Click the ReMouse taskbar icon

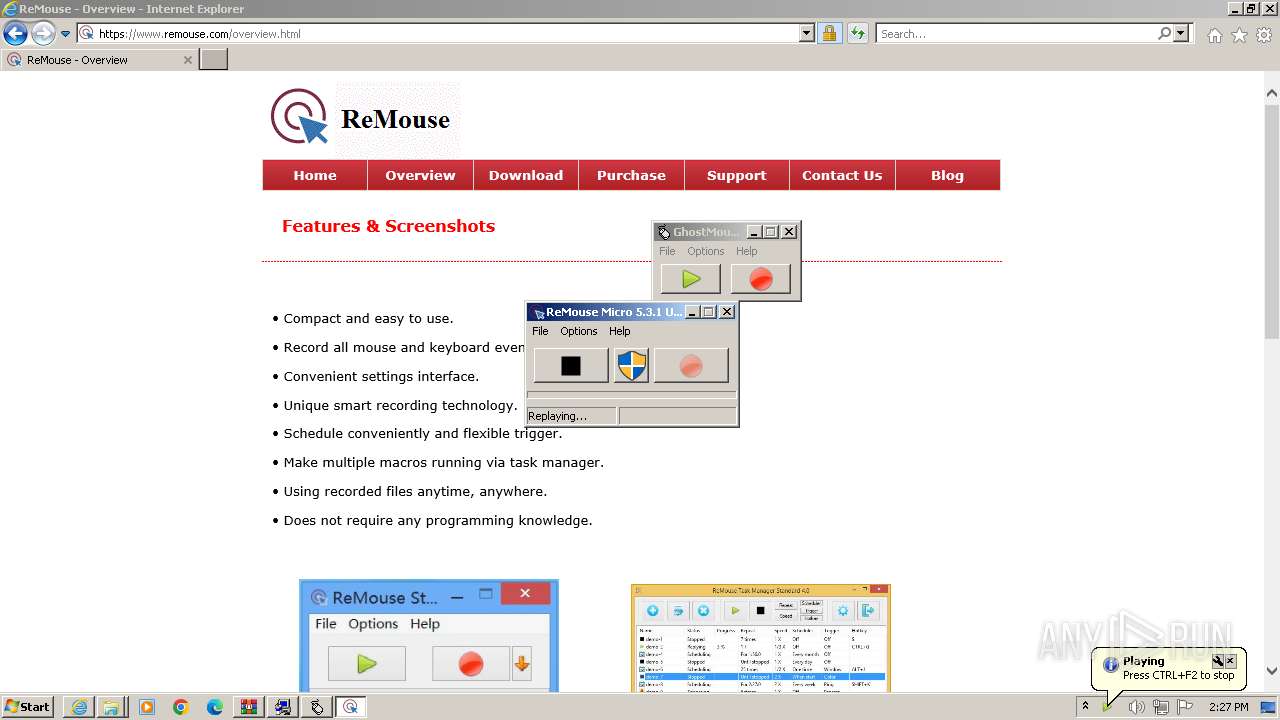pyautogui.click(x=350, y=707)
